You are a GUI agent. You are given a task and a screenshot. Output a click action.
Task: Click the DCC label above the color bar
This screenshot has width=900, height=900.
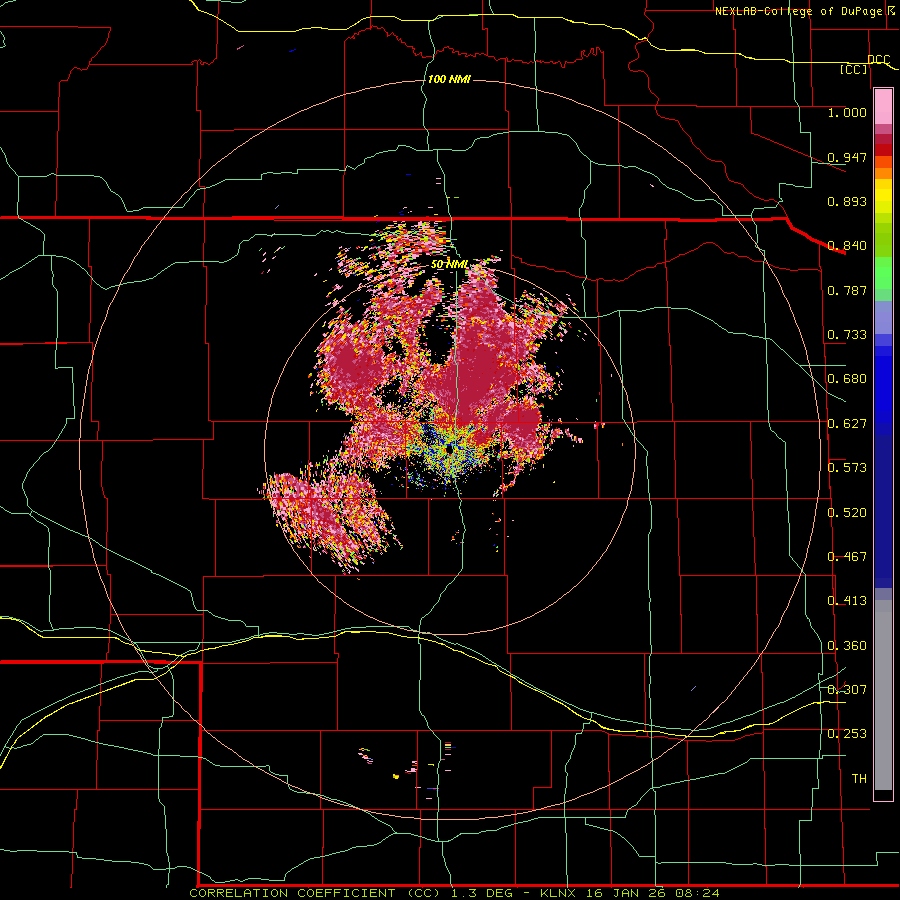coord(878,60)
